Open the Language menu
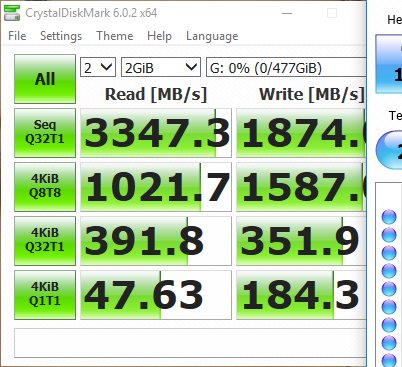 click(212, 36)
